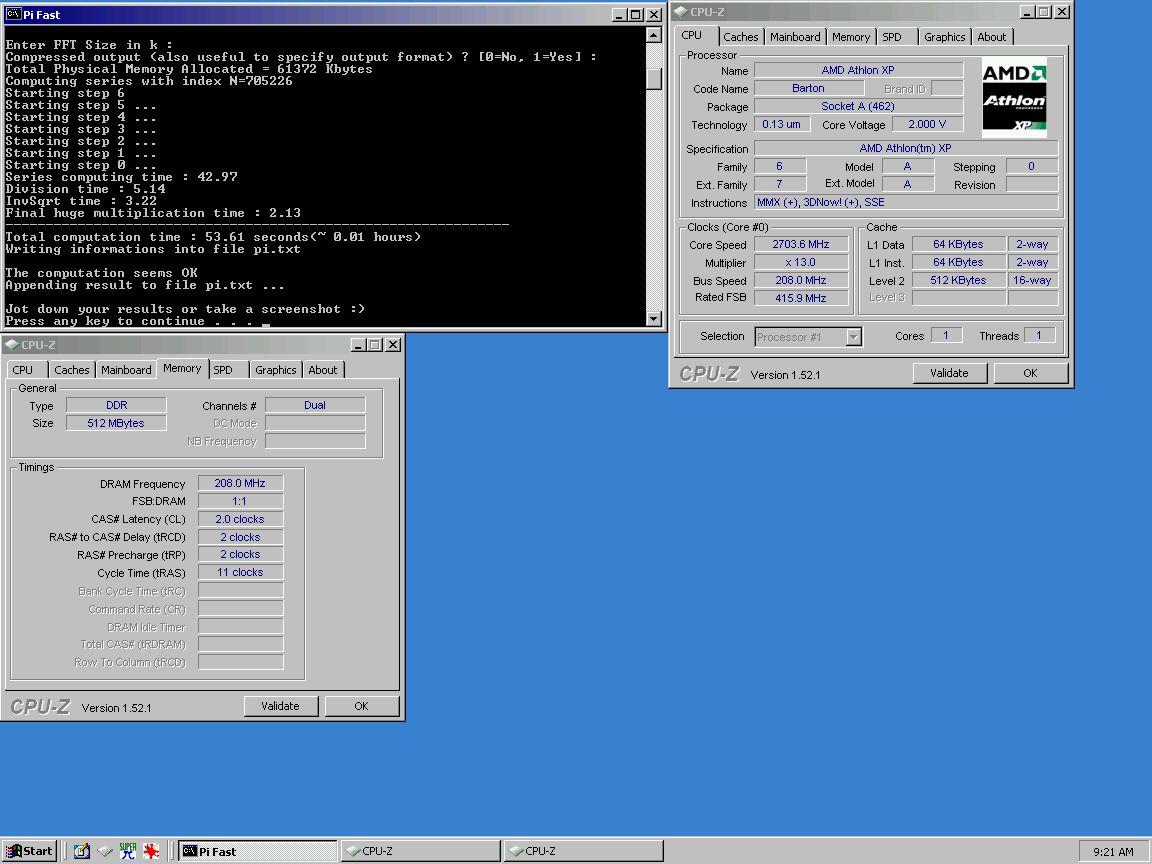Screen dimensions: 1152x864
Task: Click OK in the CPU-Z processor window
Action: (x=1030, y=373)
